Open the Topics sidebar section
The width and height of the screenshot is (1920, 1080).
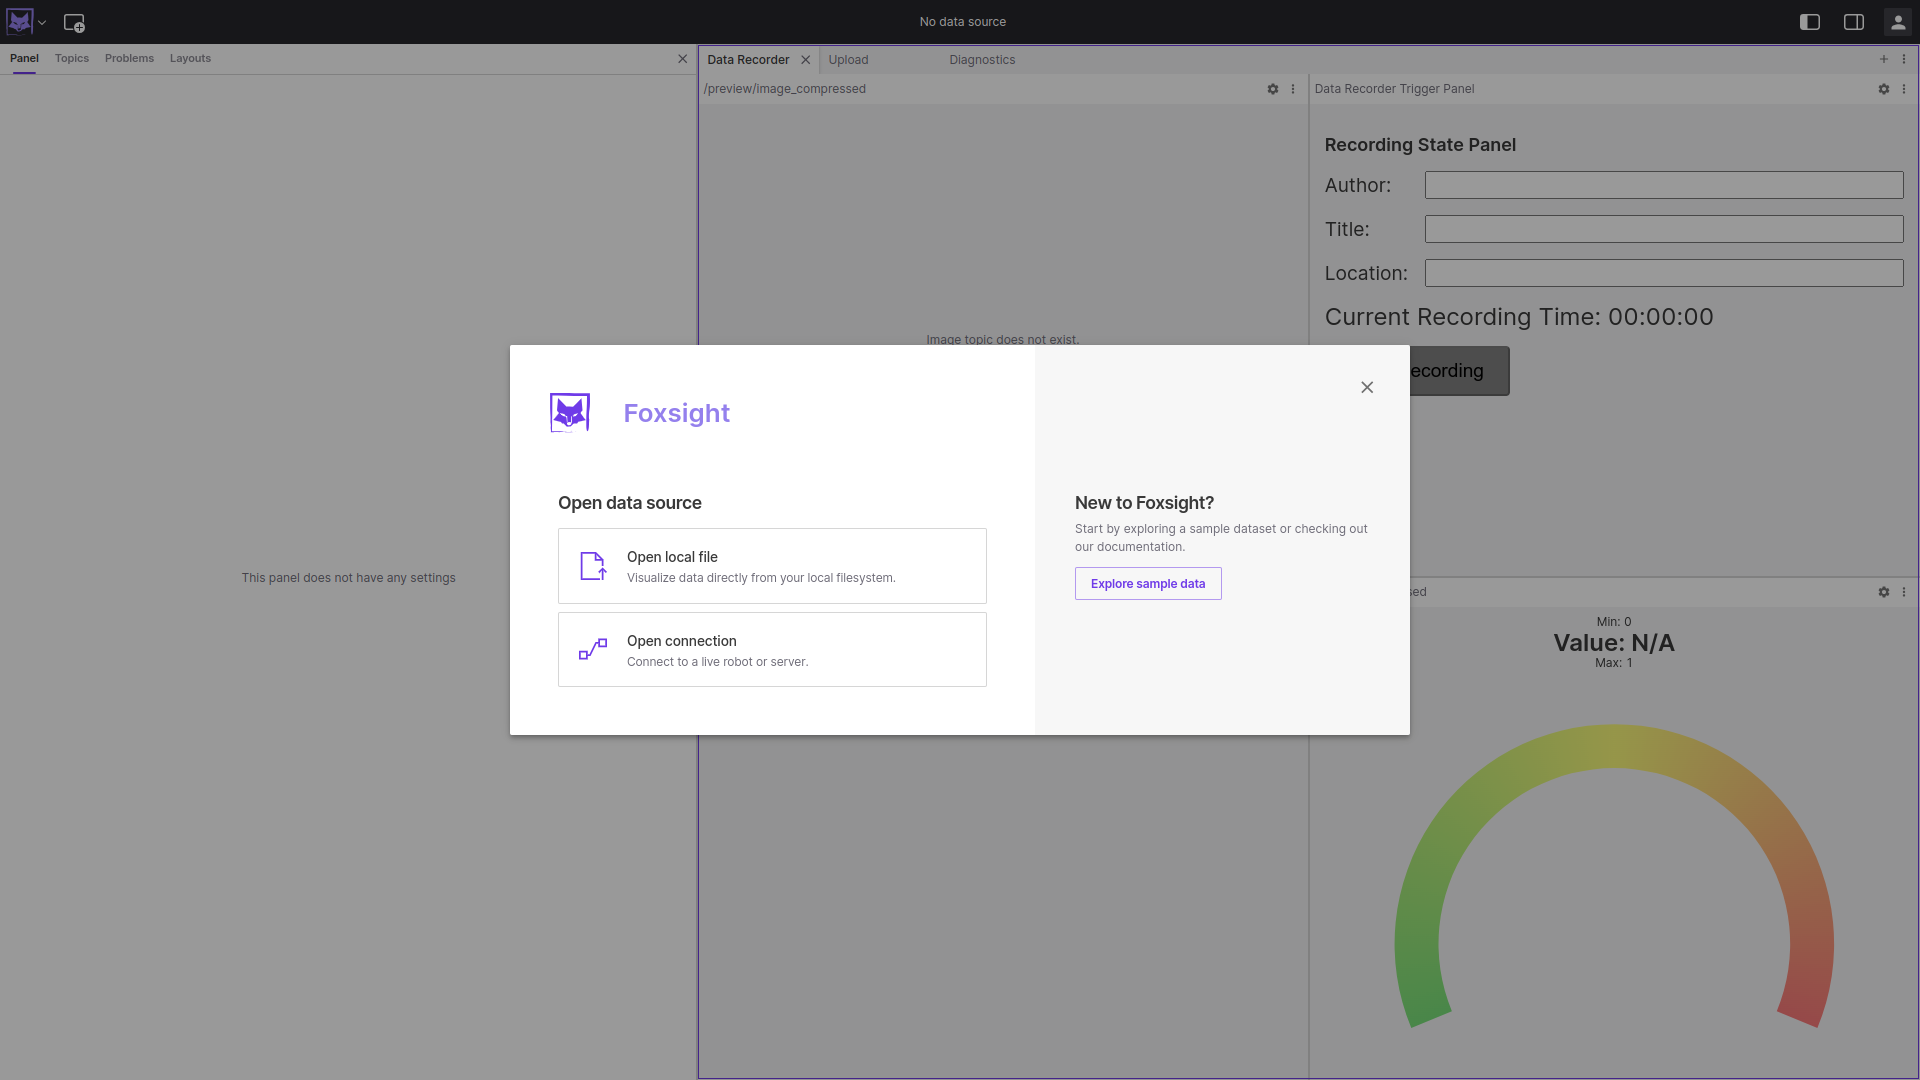[x=71, y=58]
